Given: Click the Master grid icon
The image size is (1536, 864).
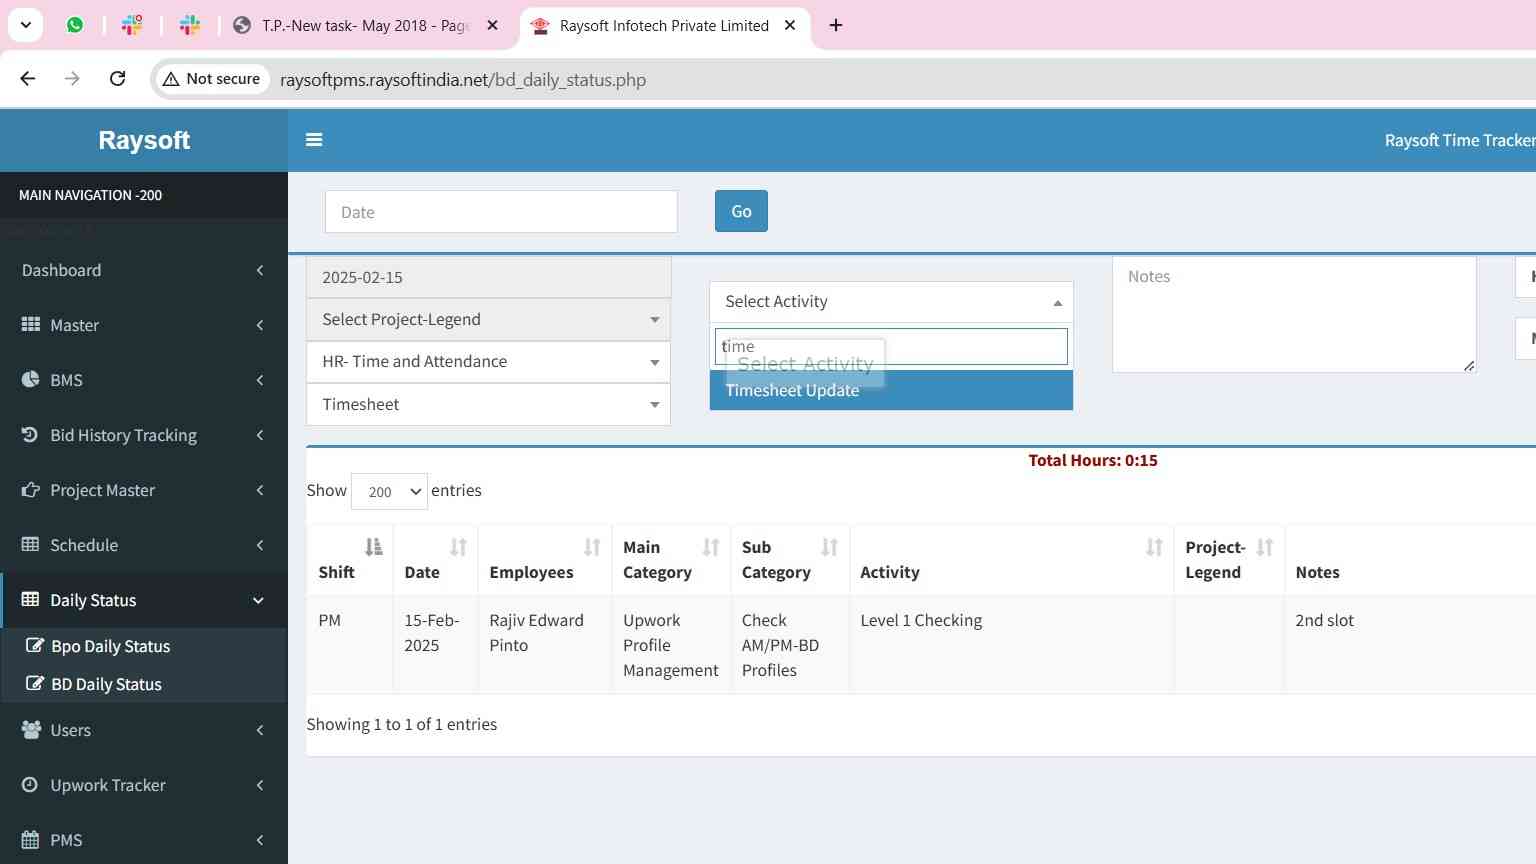Looking at the screenshot, I should 31,325.
